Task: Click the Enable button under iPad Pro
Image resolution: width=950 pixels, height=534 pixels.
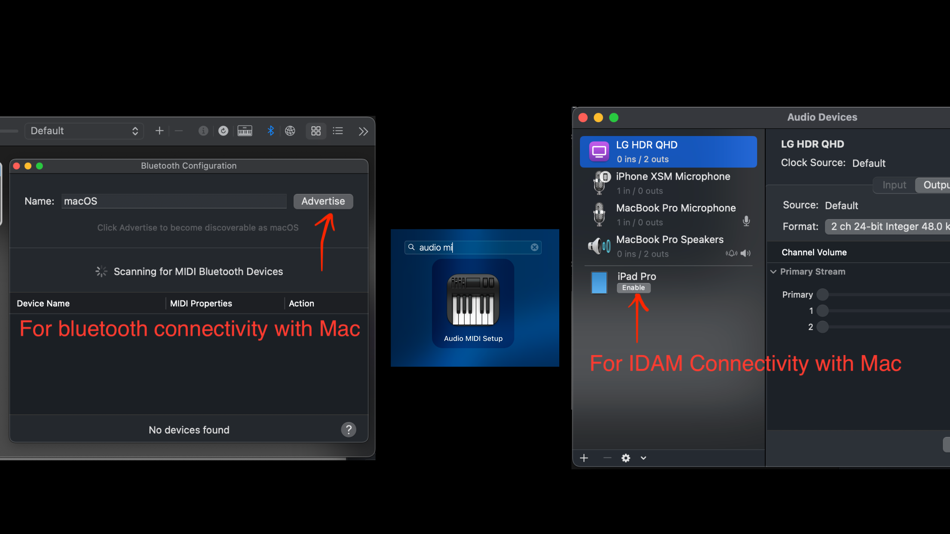Action: pos(633,288)
